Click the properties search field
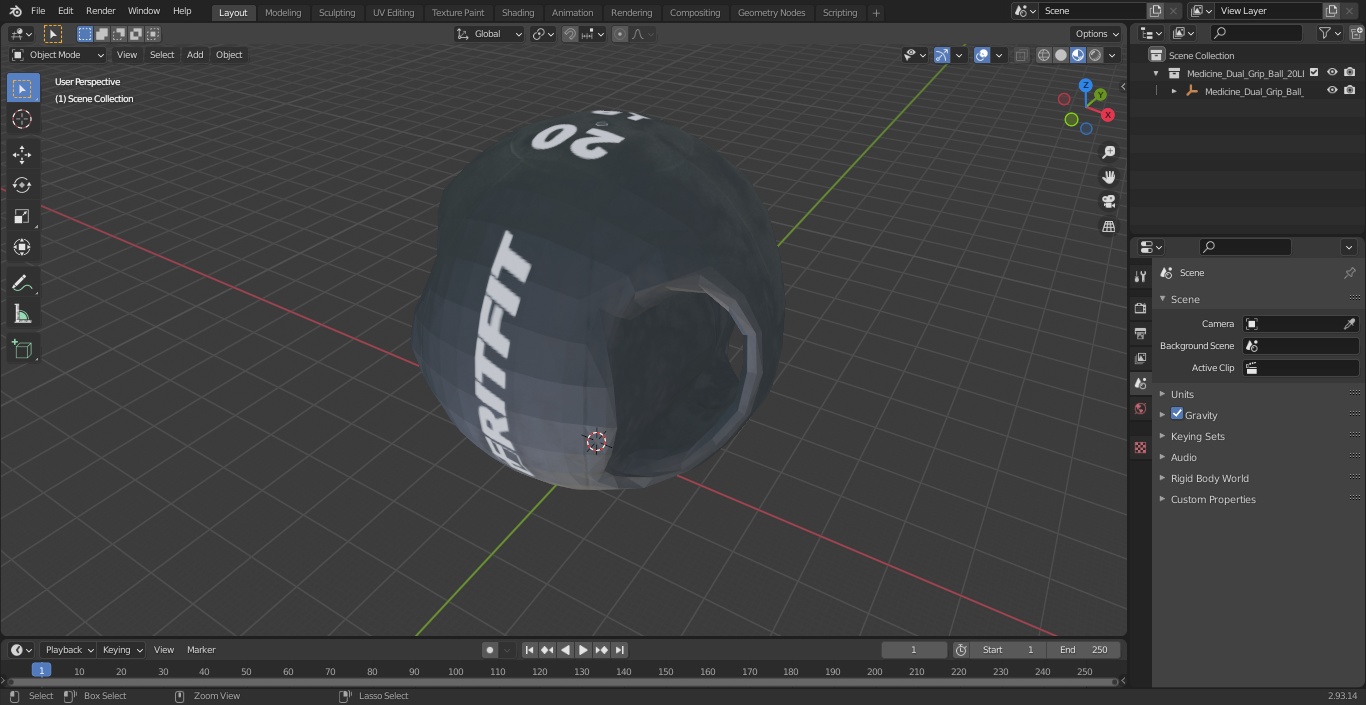This screenshot has width=1366, height=705. pyautogui.click(x=1245, y=247)
